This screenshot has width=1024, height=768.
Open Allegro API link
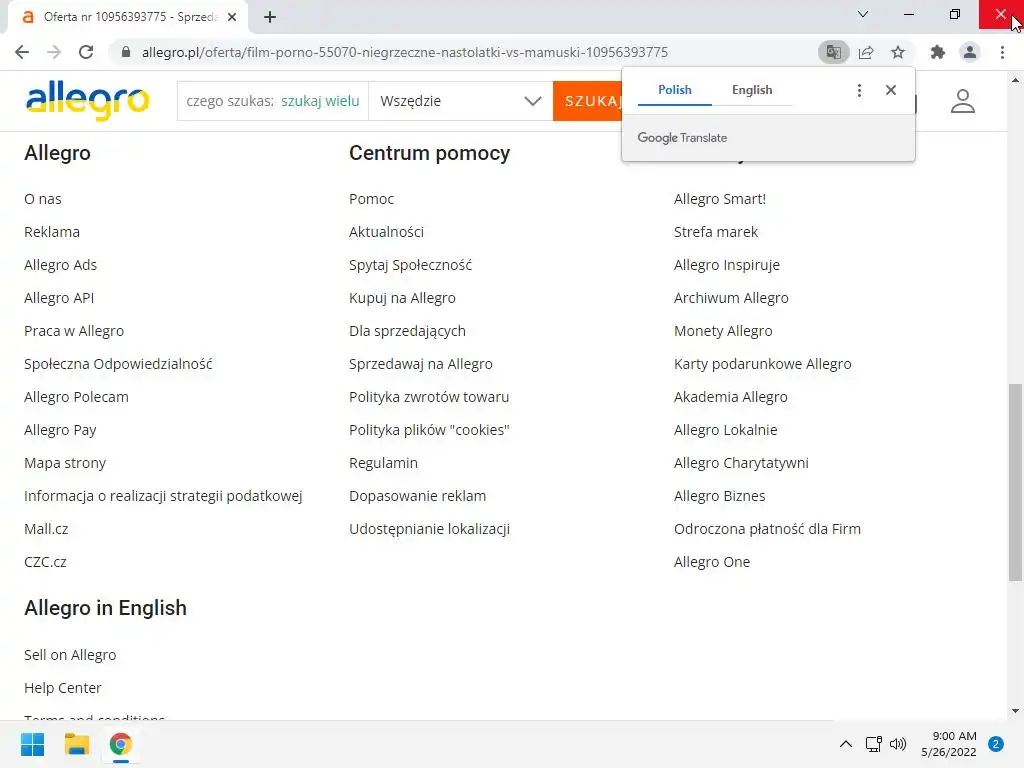[59, 298]
